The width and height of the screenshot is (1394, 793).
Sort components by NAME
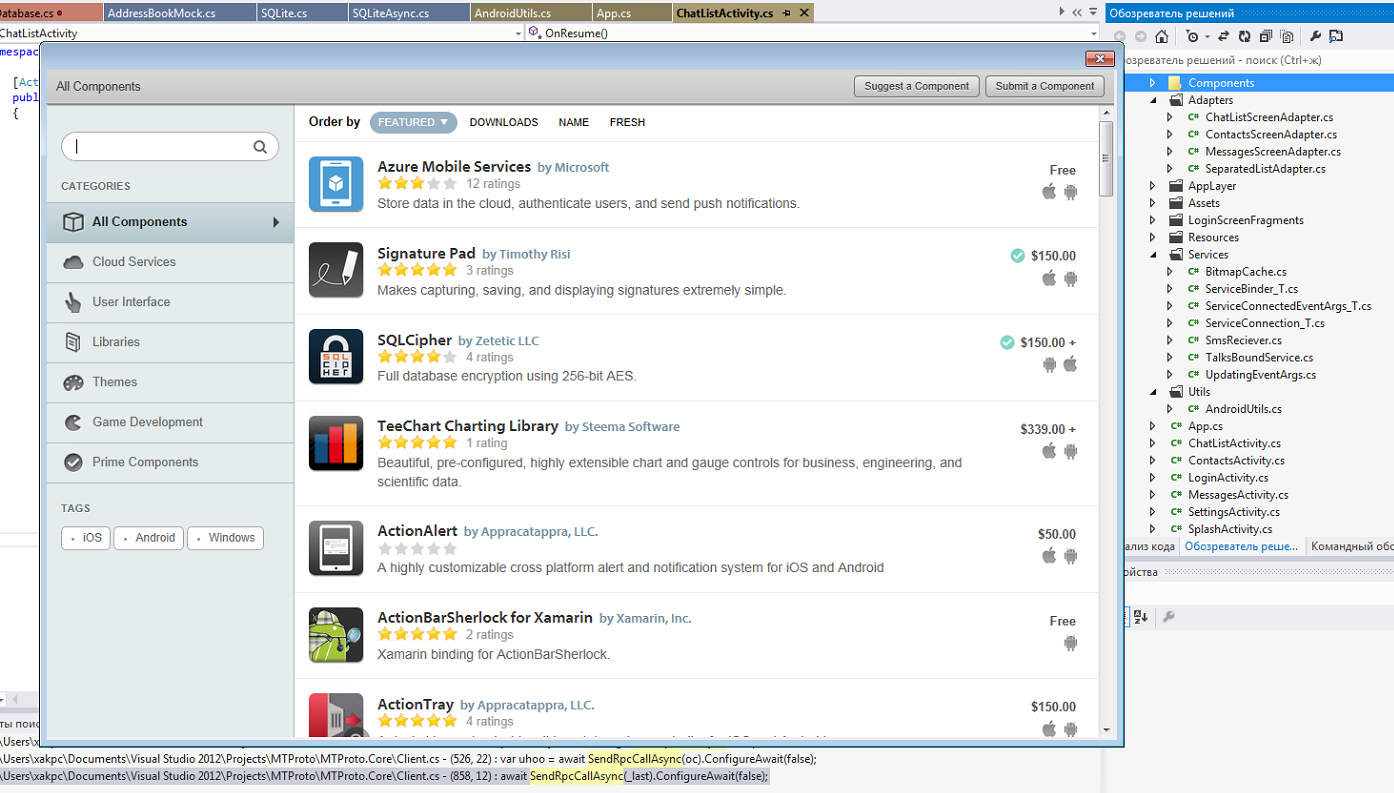tap(574, 122)
